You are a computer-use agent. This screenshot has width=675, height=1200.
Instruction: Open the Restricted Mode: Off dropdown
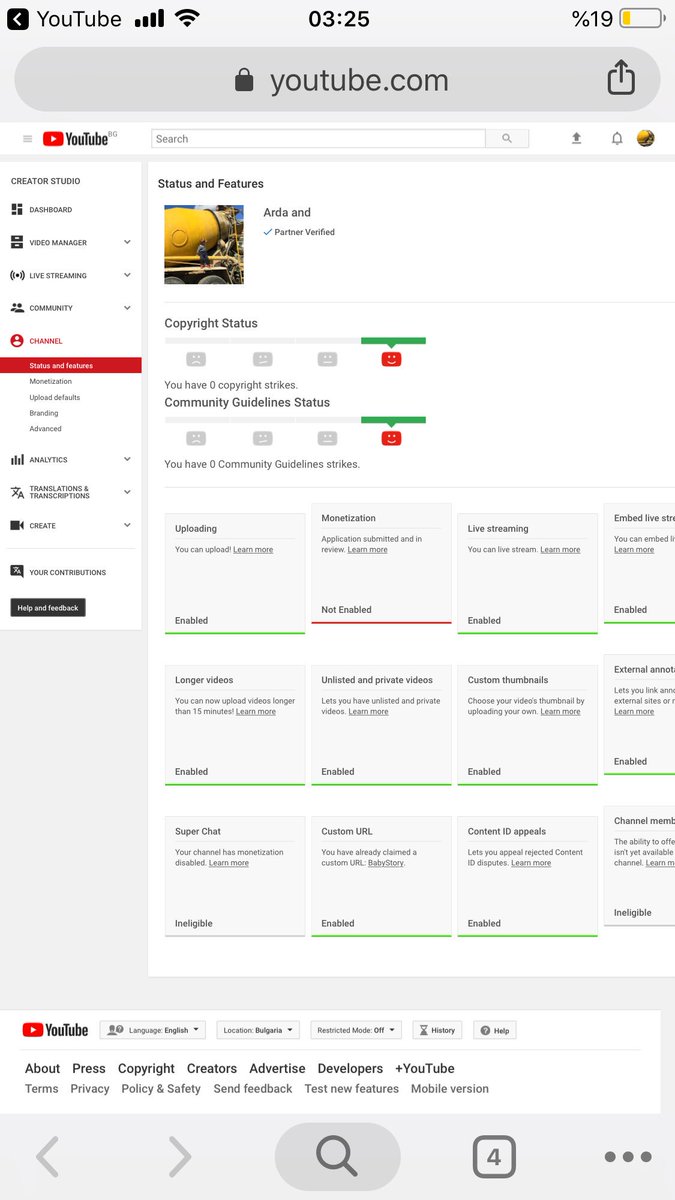pos(356,1030)
